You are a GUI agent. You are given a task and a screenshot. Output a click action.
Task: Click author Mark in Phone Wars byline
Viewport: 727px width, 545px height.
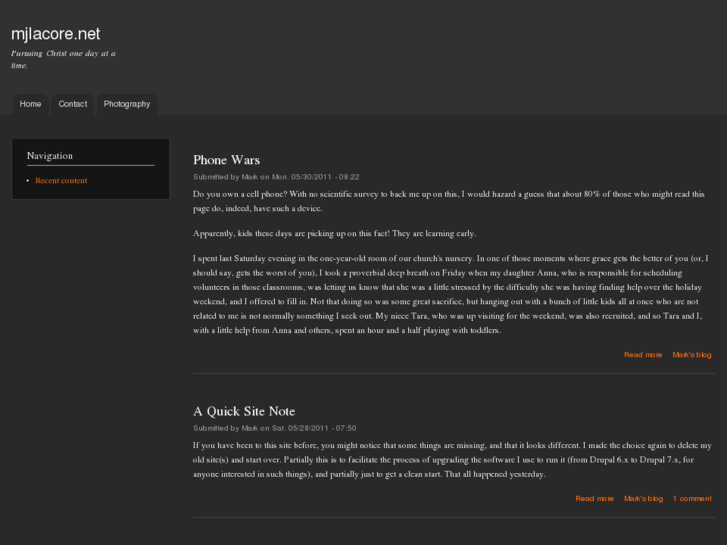[250, 177]
